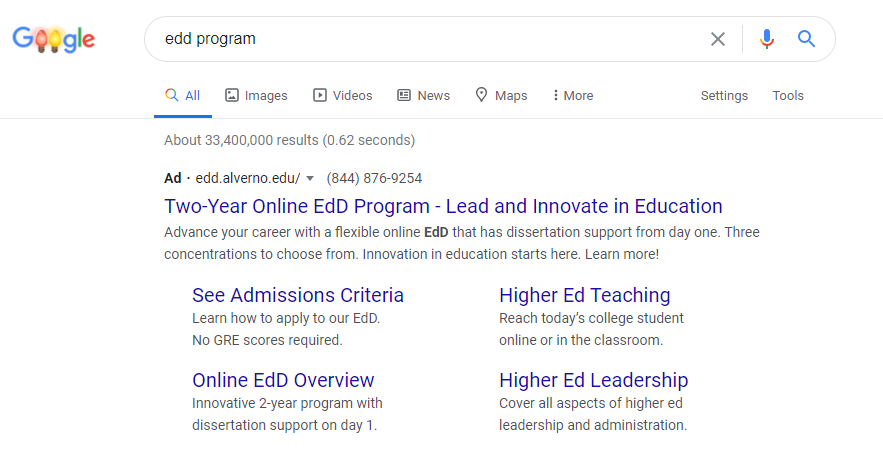Open See Admissions Criteria link
This screenshot has height=456, width=883.
point(298,295)
